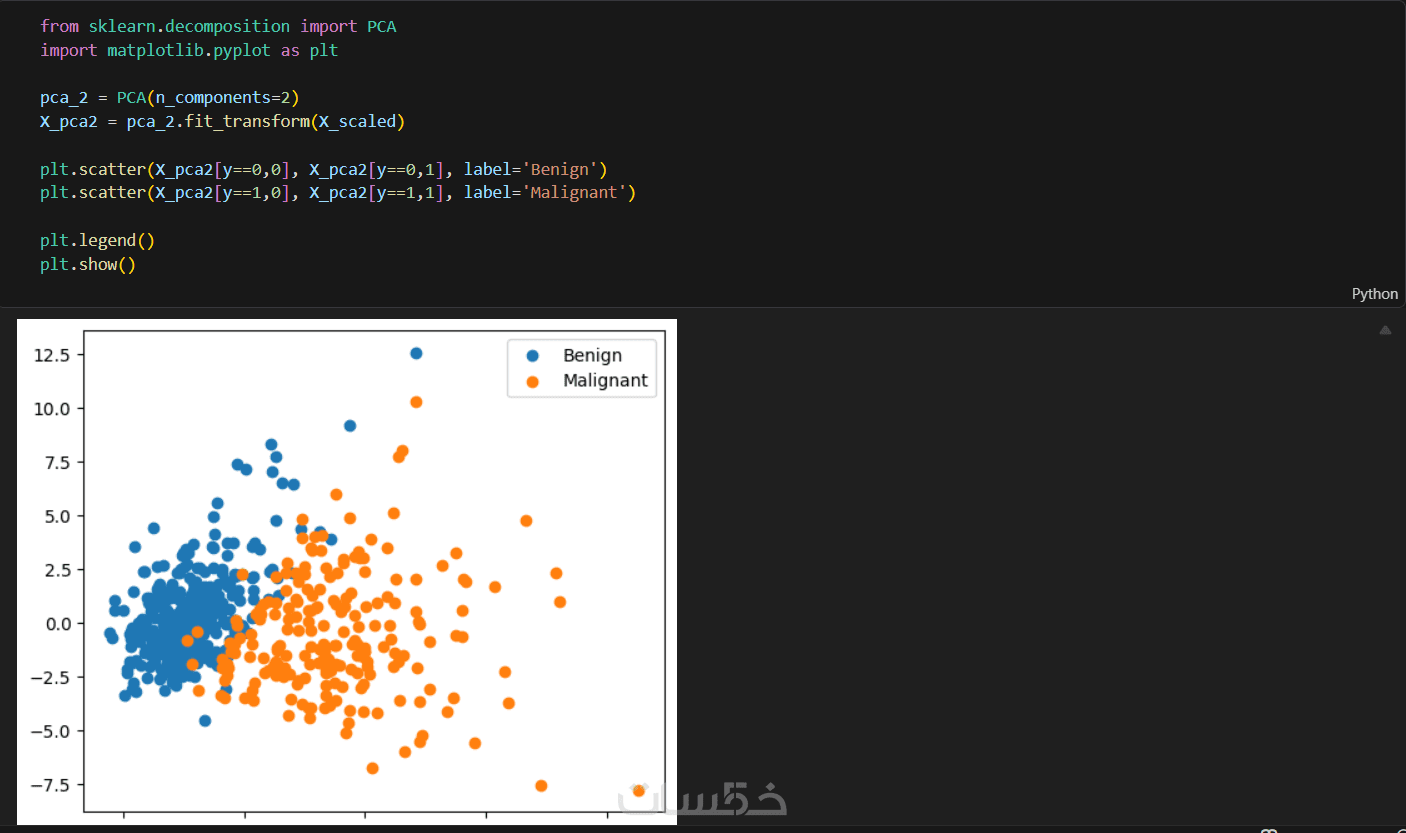Click the 12.5 y-axis tick label
This screenshot has width=1406, height=833.
pyautogui.click(x=51, y=355)
